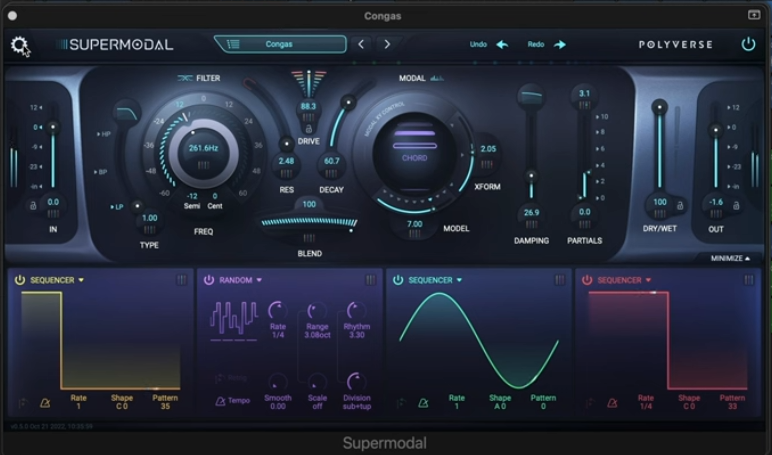The width and height of the screenshot is (772, 455).
Task: Click the Range 3.08oct knob
Action: click(x=317, y=310)
